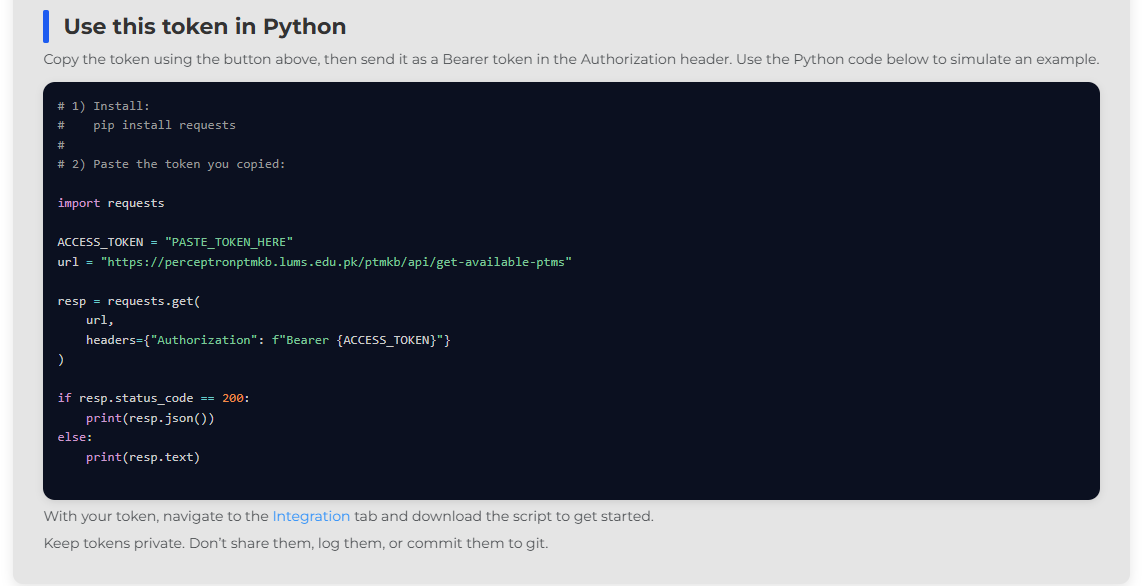Click the blue accent bar beside the heading
The height and width of the screenshot is (586, 1145).
(x=46, y=26)
